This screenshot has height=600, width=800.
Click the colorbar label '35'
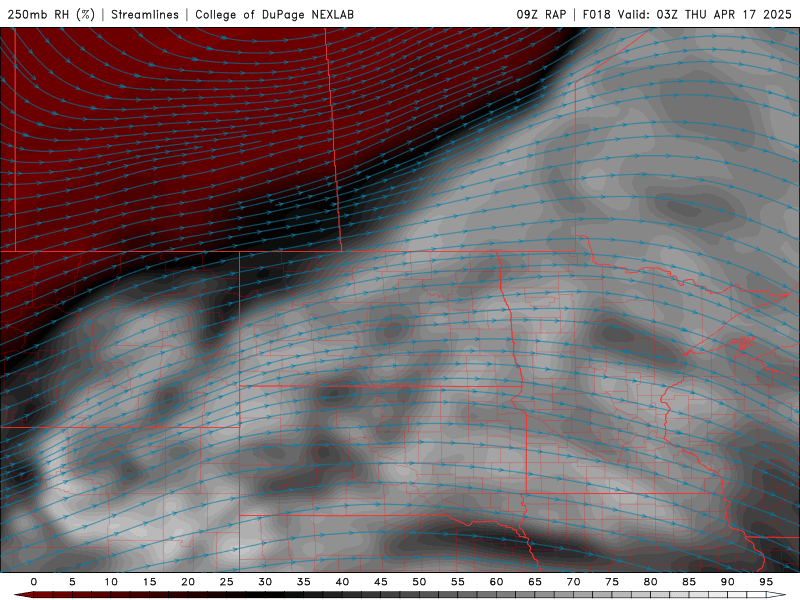pyautogui.click(x=304, y=582)
